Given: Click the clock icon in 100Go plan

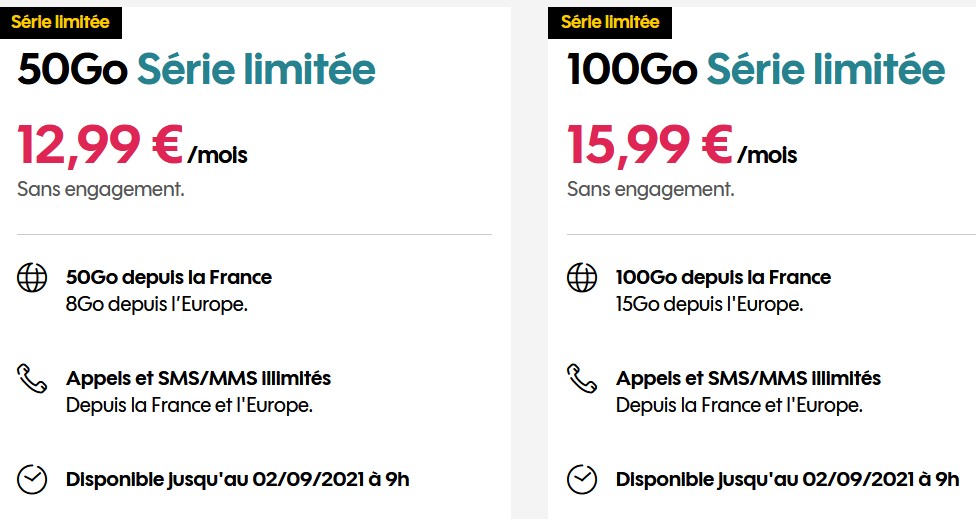Looking at the screenshot, I should coord(582,479).
